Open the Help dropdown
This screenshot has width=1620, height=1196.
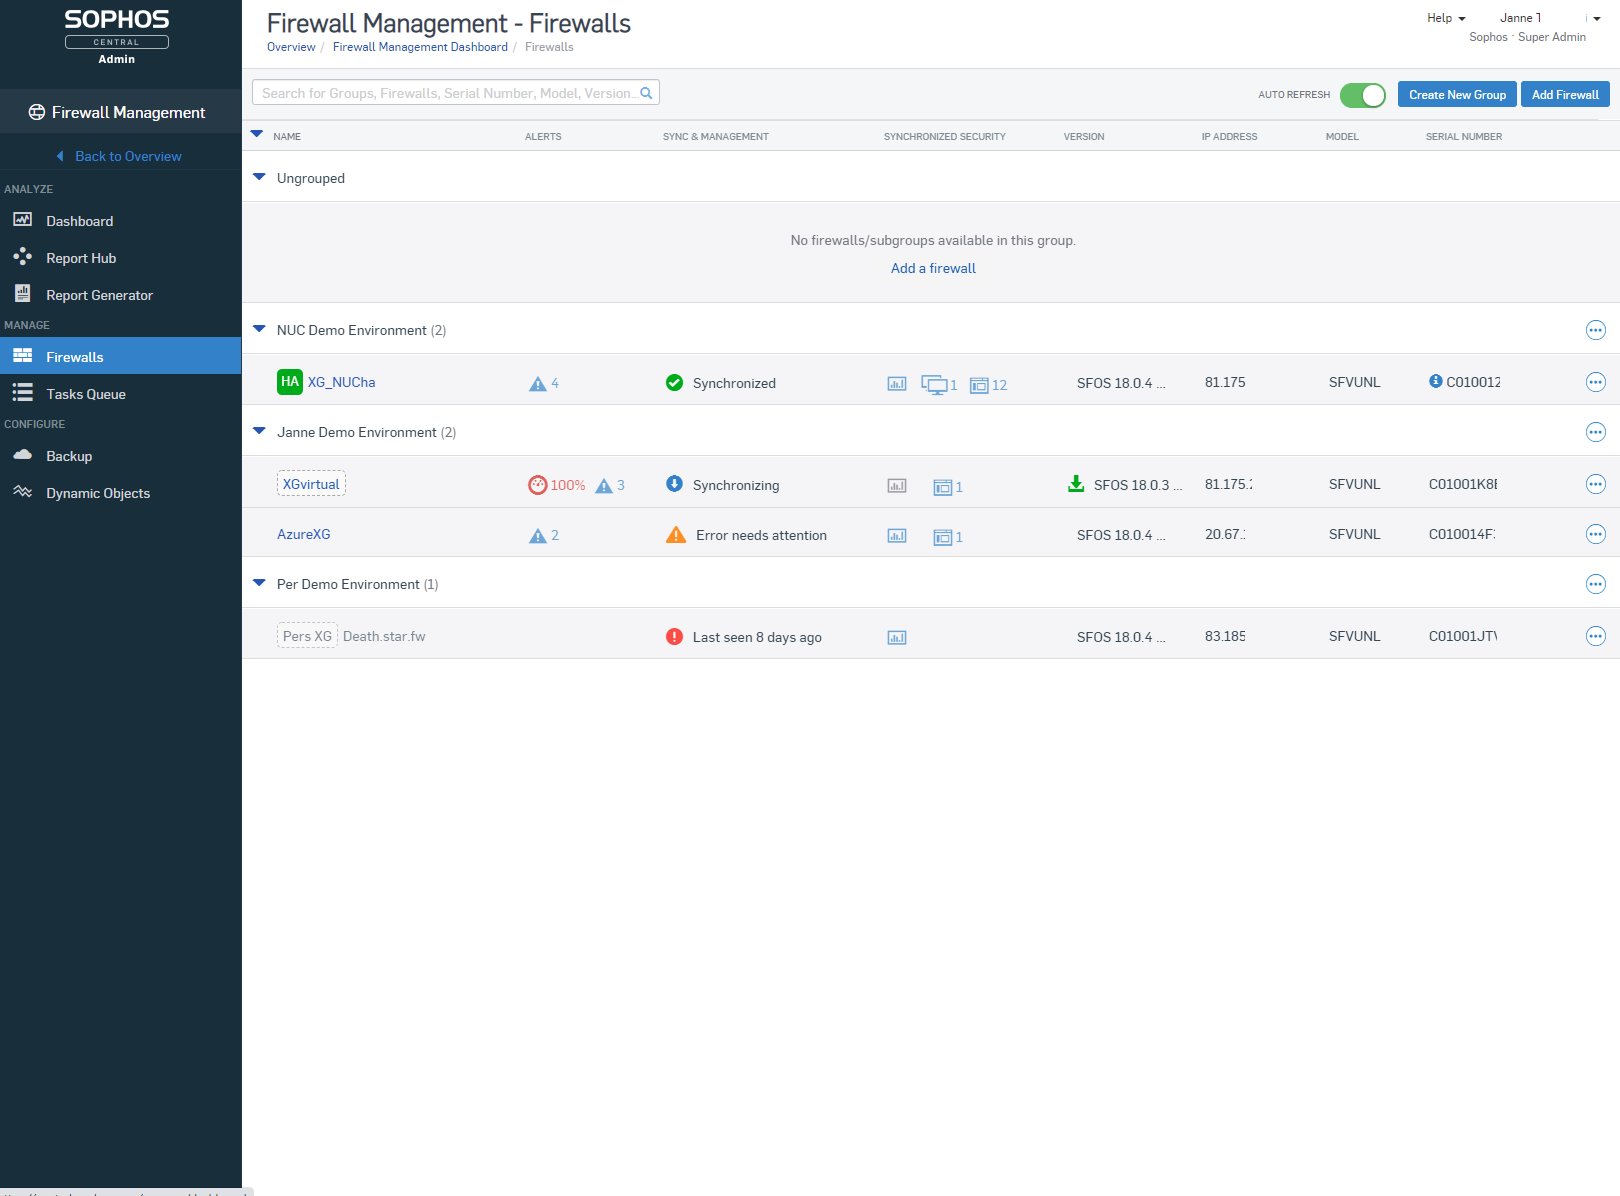coord(1446,18)
